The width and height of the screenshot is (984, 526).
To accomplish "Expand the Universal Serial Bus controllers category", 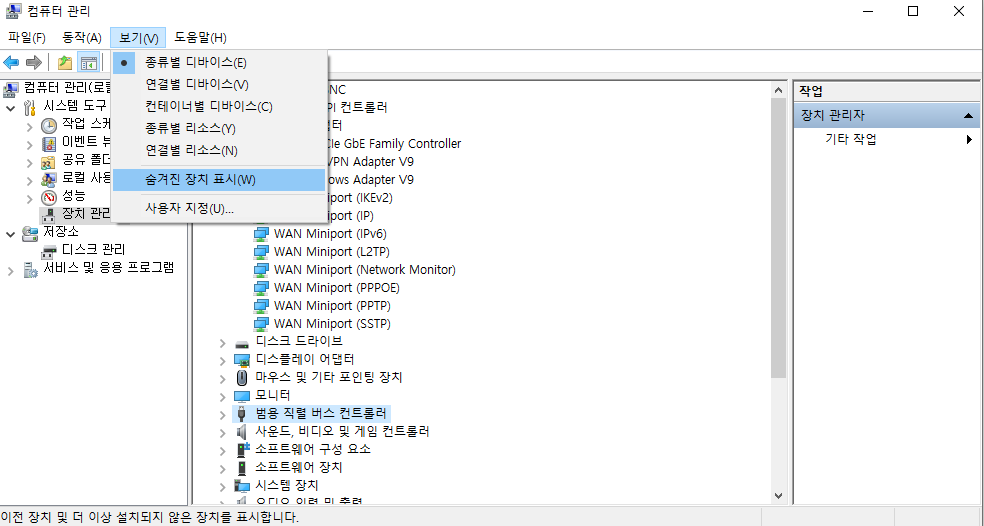I will pos(223,414).
